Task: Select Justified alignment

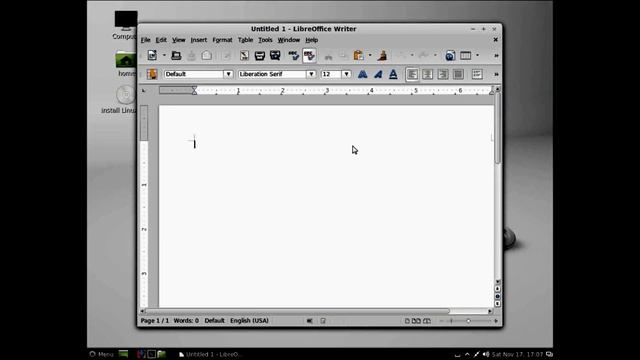Action: [458, 74]
